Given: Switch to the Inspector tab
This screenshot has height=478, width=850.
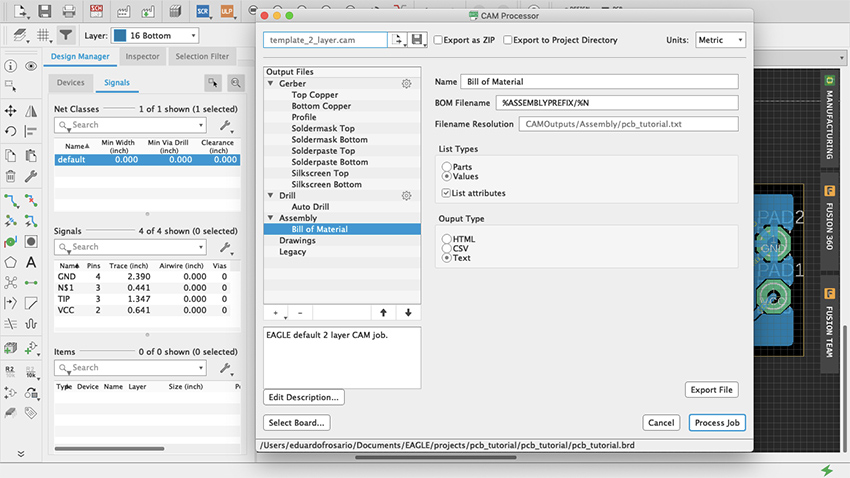Looking at the screenshot, I should point(143,56).
